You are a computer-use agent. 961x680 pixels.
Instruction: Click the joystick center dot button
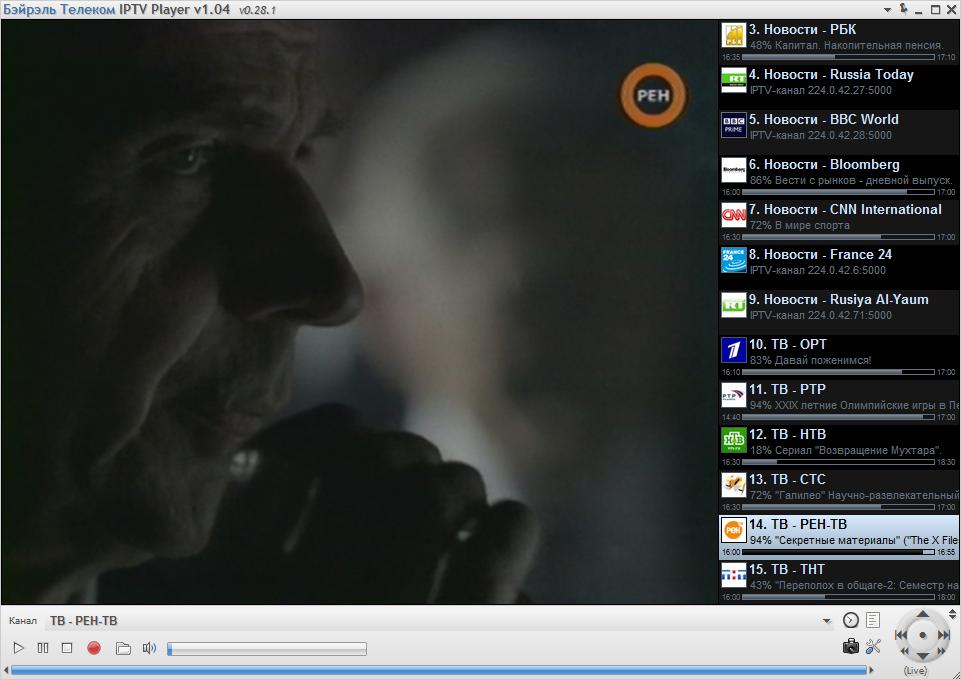click(x=922, y=635)
